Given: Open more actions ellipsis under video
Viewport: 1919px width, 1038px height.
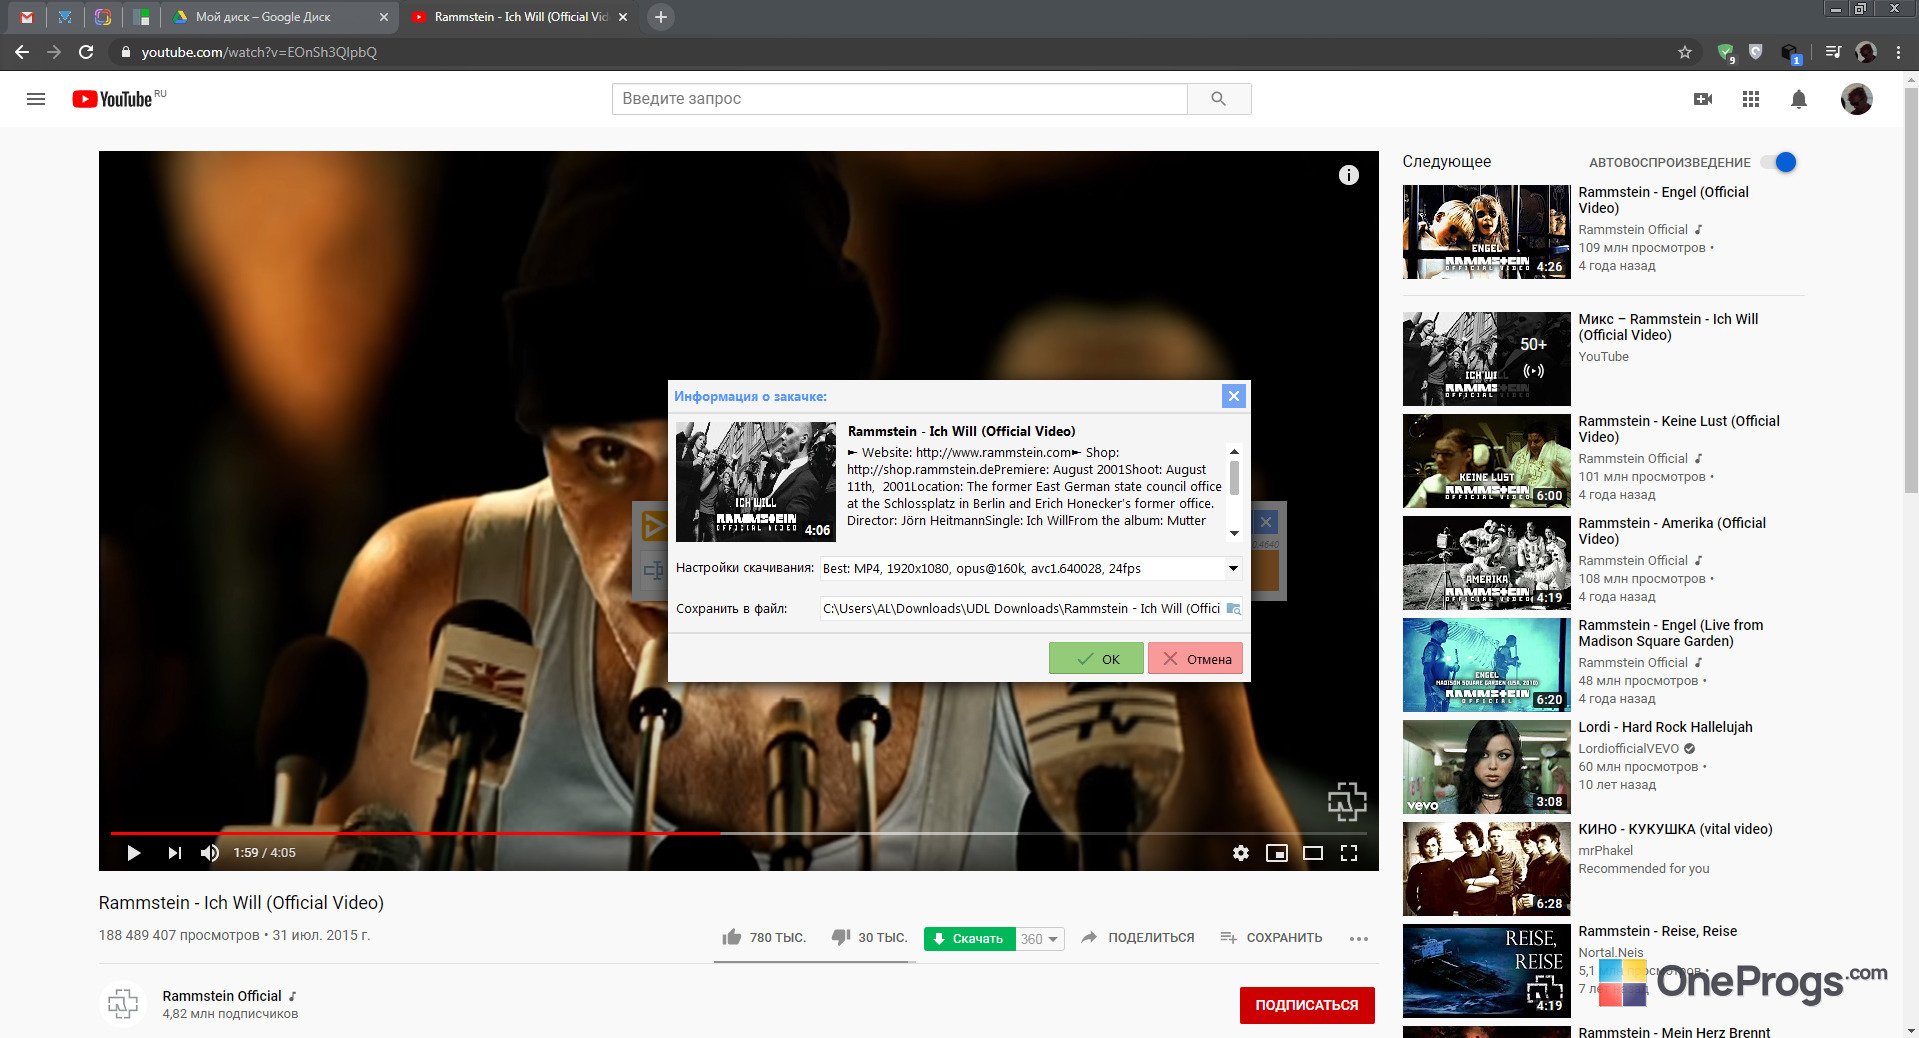Looking at the screenshot, I should pyautogui.click(x=1358, y=938).
